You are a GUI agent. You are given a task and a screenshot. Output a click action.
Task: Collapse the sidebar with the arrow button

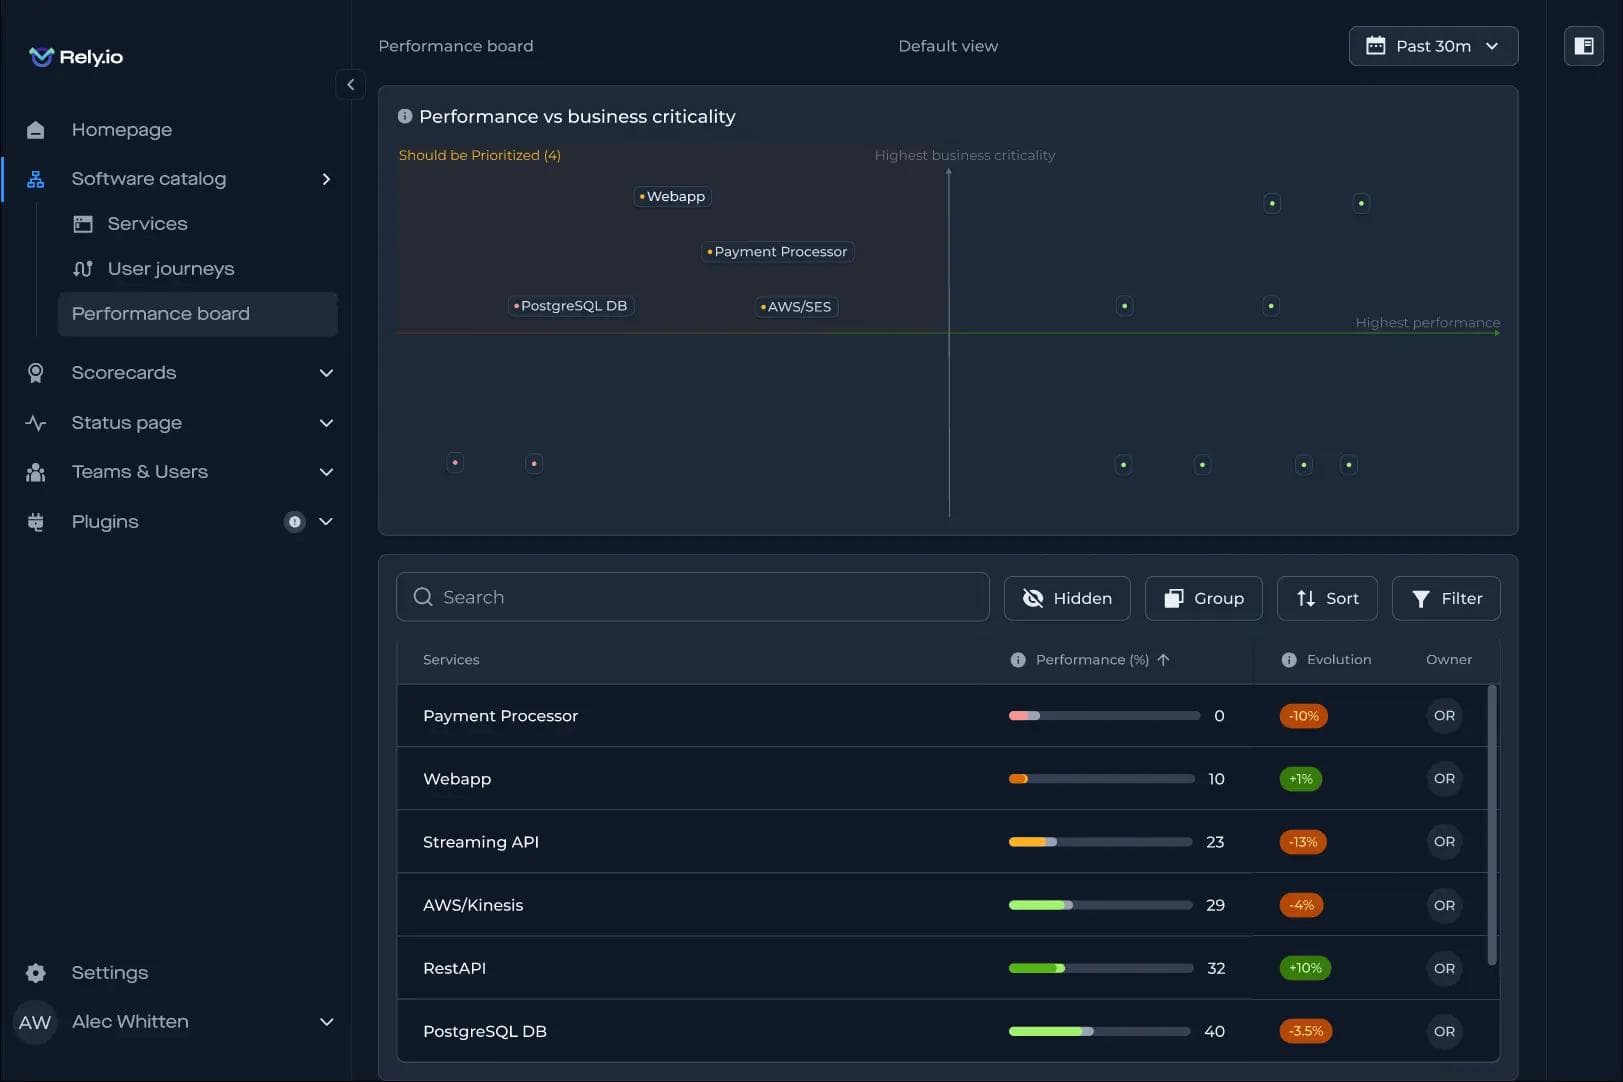click(350, 85)
